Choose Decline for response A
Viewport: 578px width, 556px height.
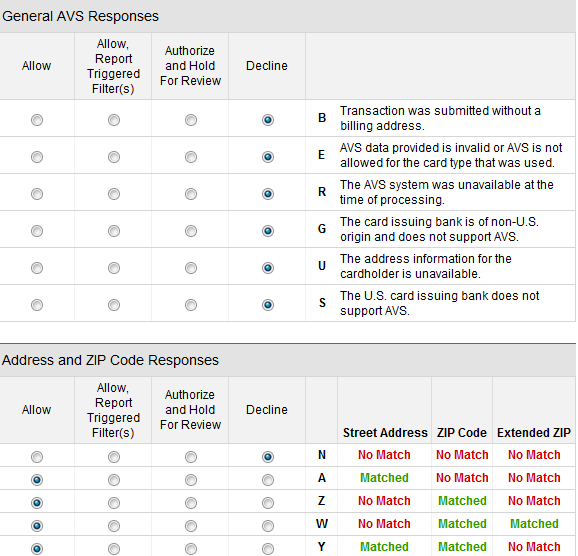tap(268, 480)
